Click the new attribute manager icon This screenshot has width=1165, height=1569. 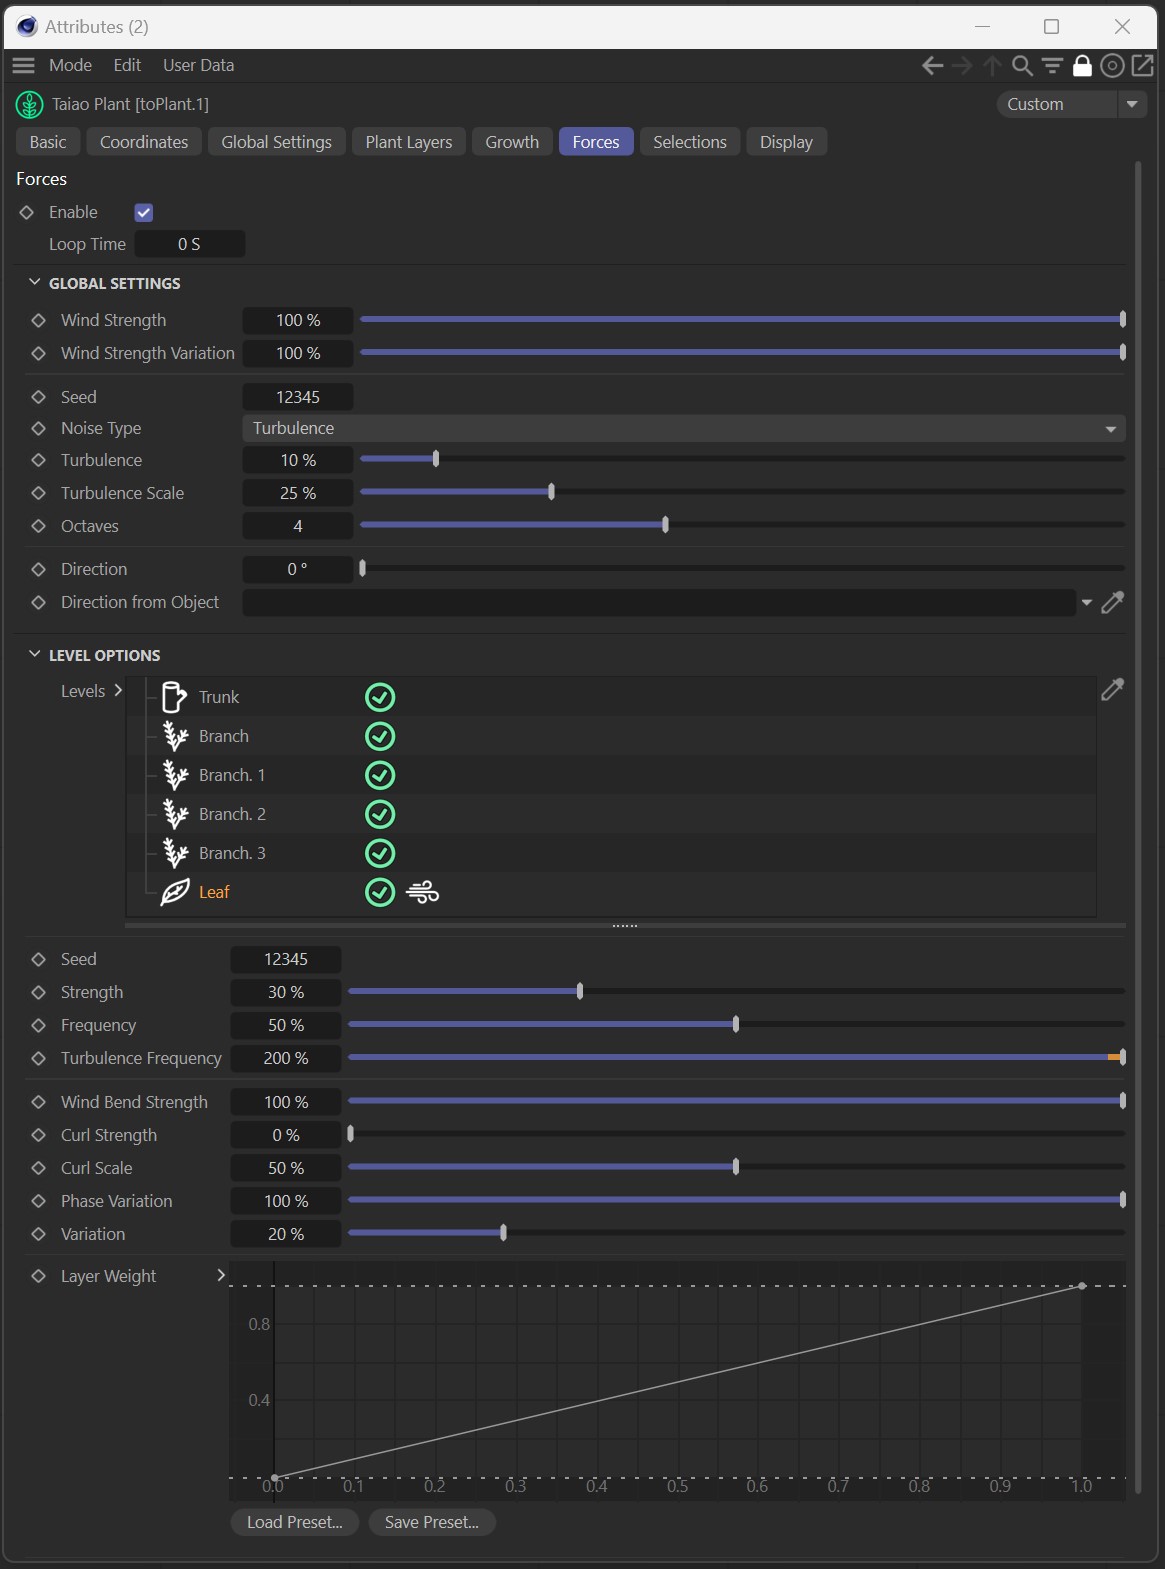(1142, 66)
